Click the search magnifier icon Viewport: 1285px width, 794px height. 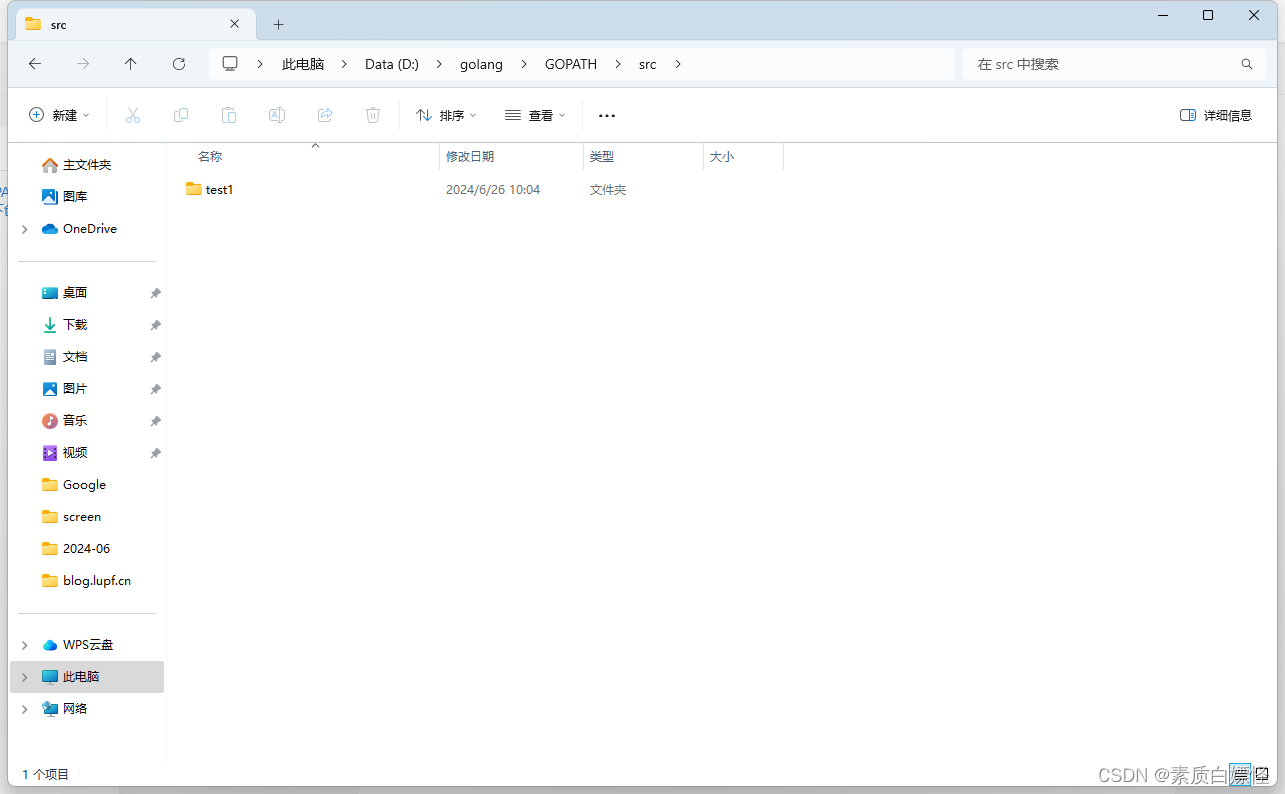[1246, 63]
